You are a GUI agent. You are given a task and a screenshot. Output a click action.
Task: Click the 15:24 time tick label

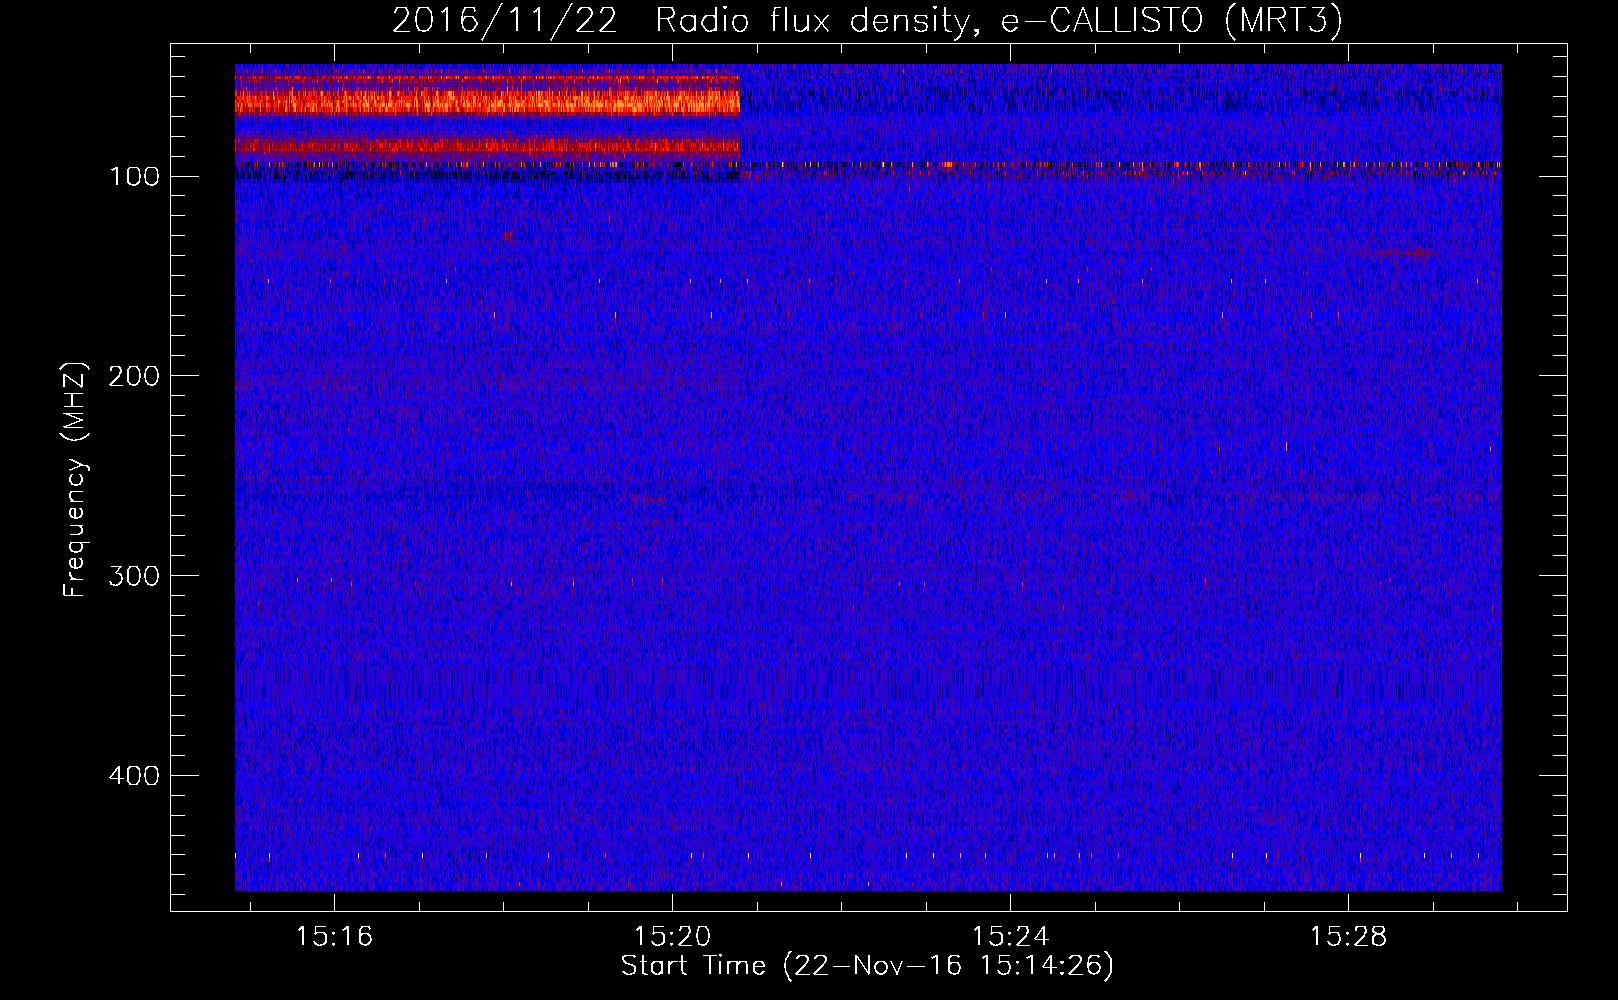point(1011,936)
